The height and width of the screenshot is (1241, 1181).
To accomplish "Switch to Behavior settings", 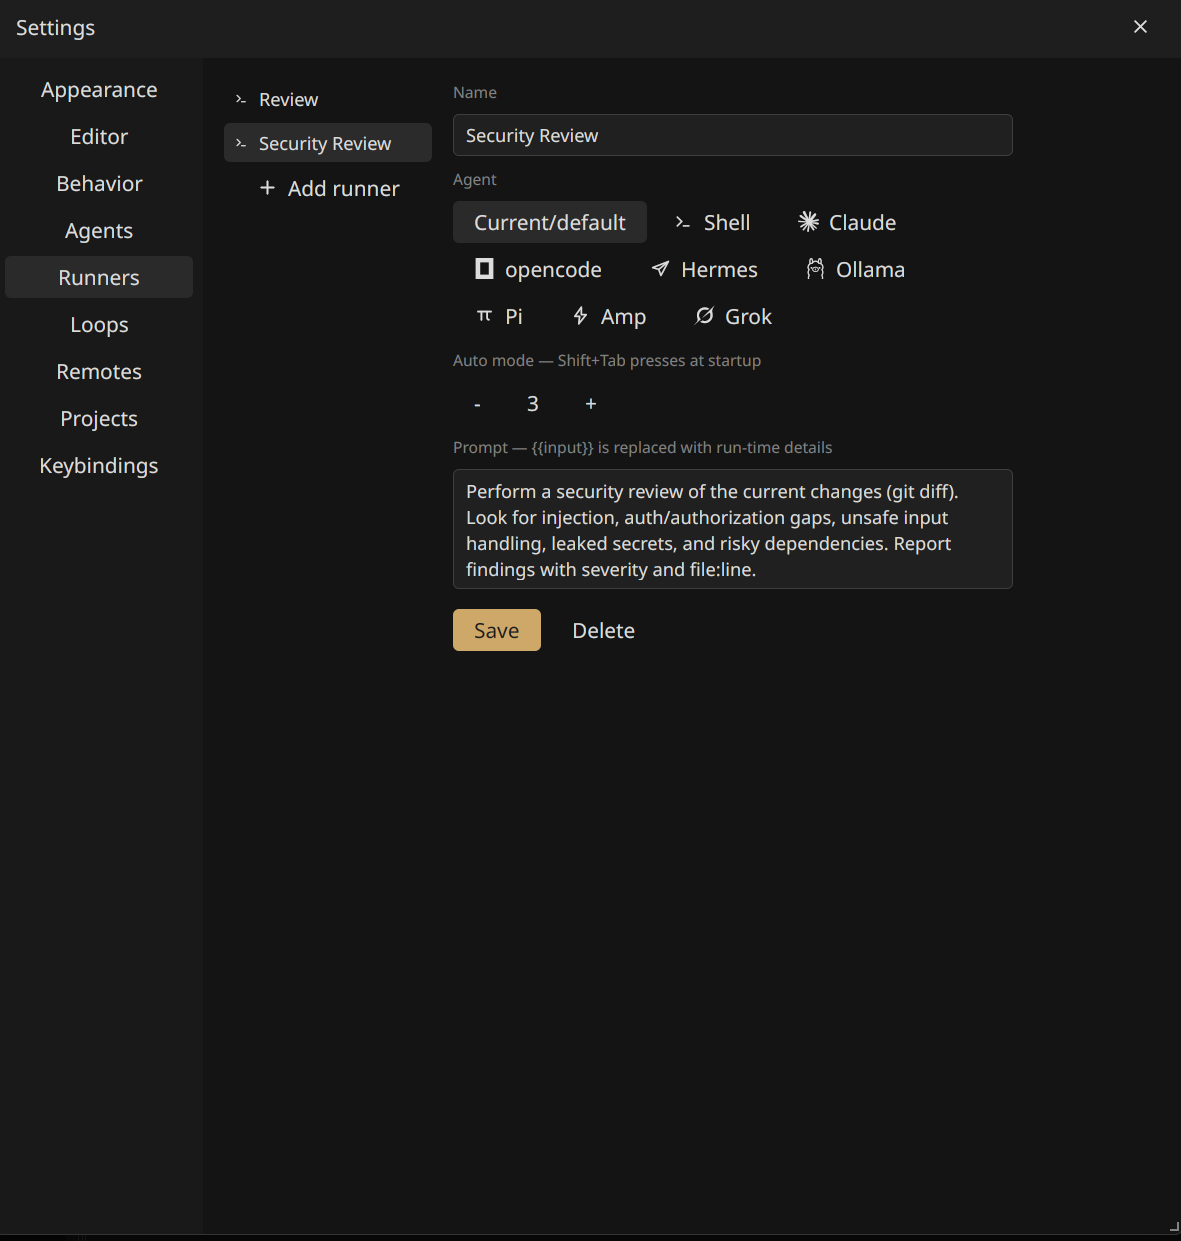I will [x=99, y=184].
